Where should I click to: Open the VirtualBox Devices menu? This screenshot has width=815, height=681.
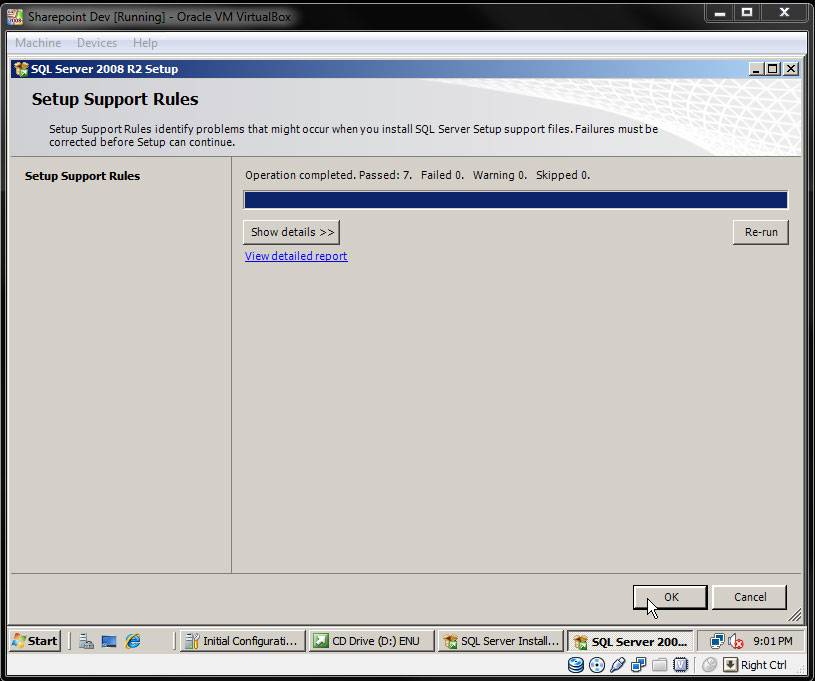(x=97, y=43)
